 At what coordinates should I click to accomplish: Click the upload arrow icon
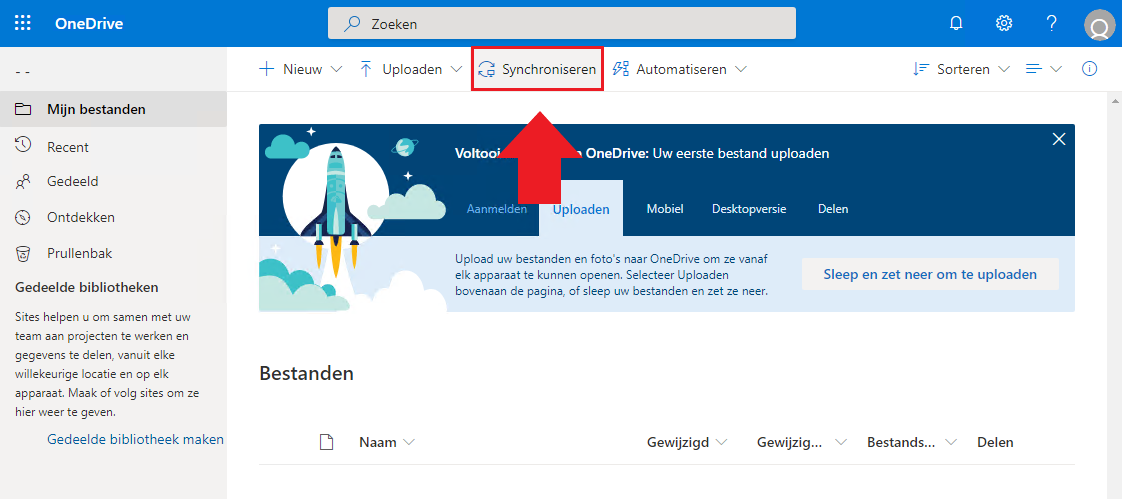point(366,69)
